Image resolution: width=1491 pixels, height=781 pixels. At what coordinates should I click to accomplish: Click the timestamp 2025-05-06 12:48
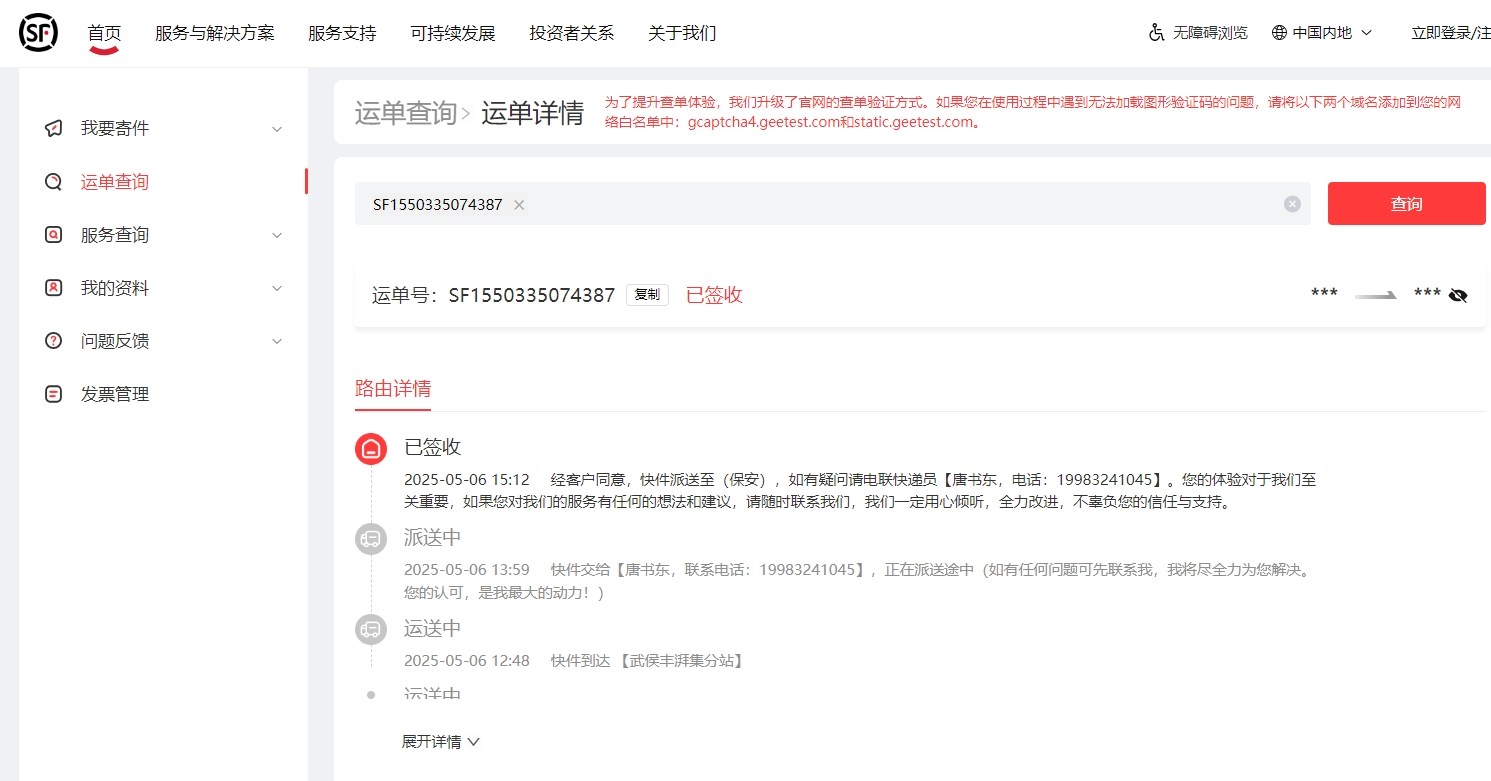point(467,660)
